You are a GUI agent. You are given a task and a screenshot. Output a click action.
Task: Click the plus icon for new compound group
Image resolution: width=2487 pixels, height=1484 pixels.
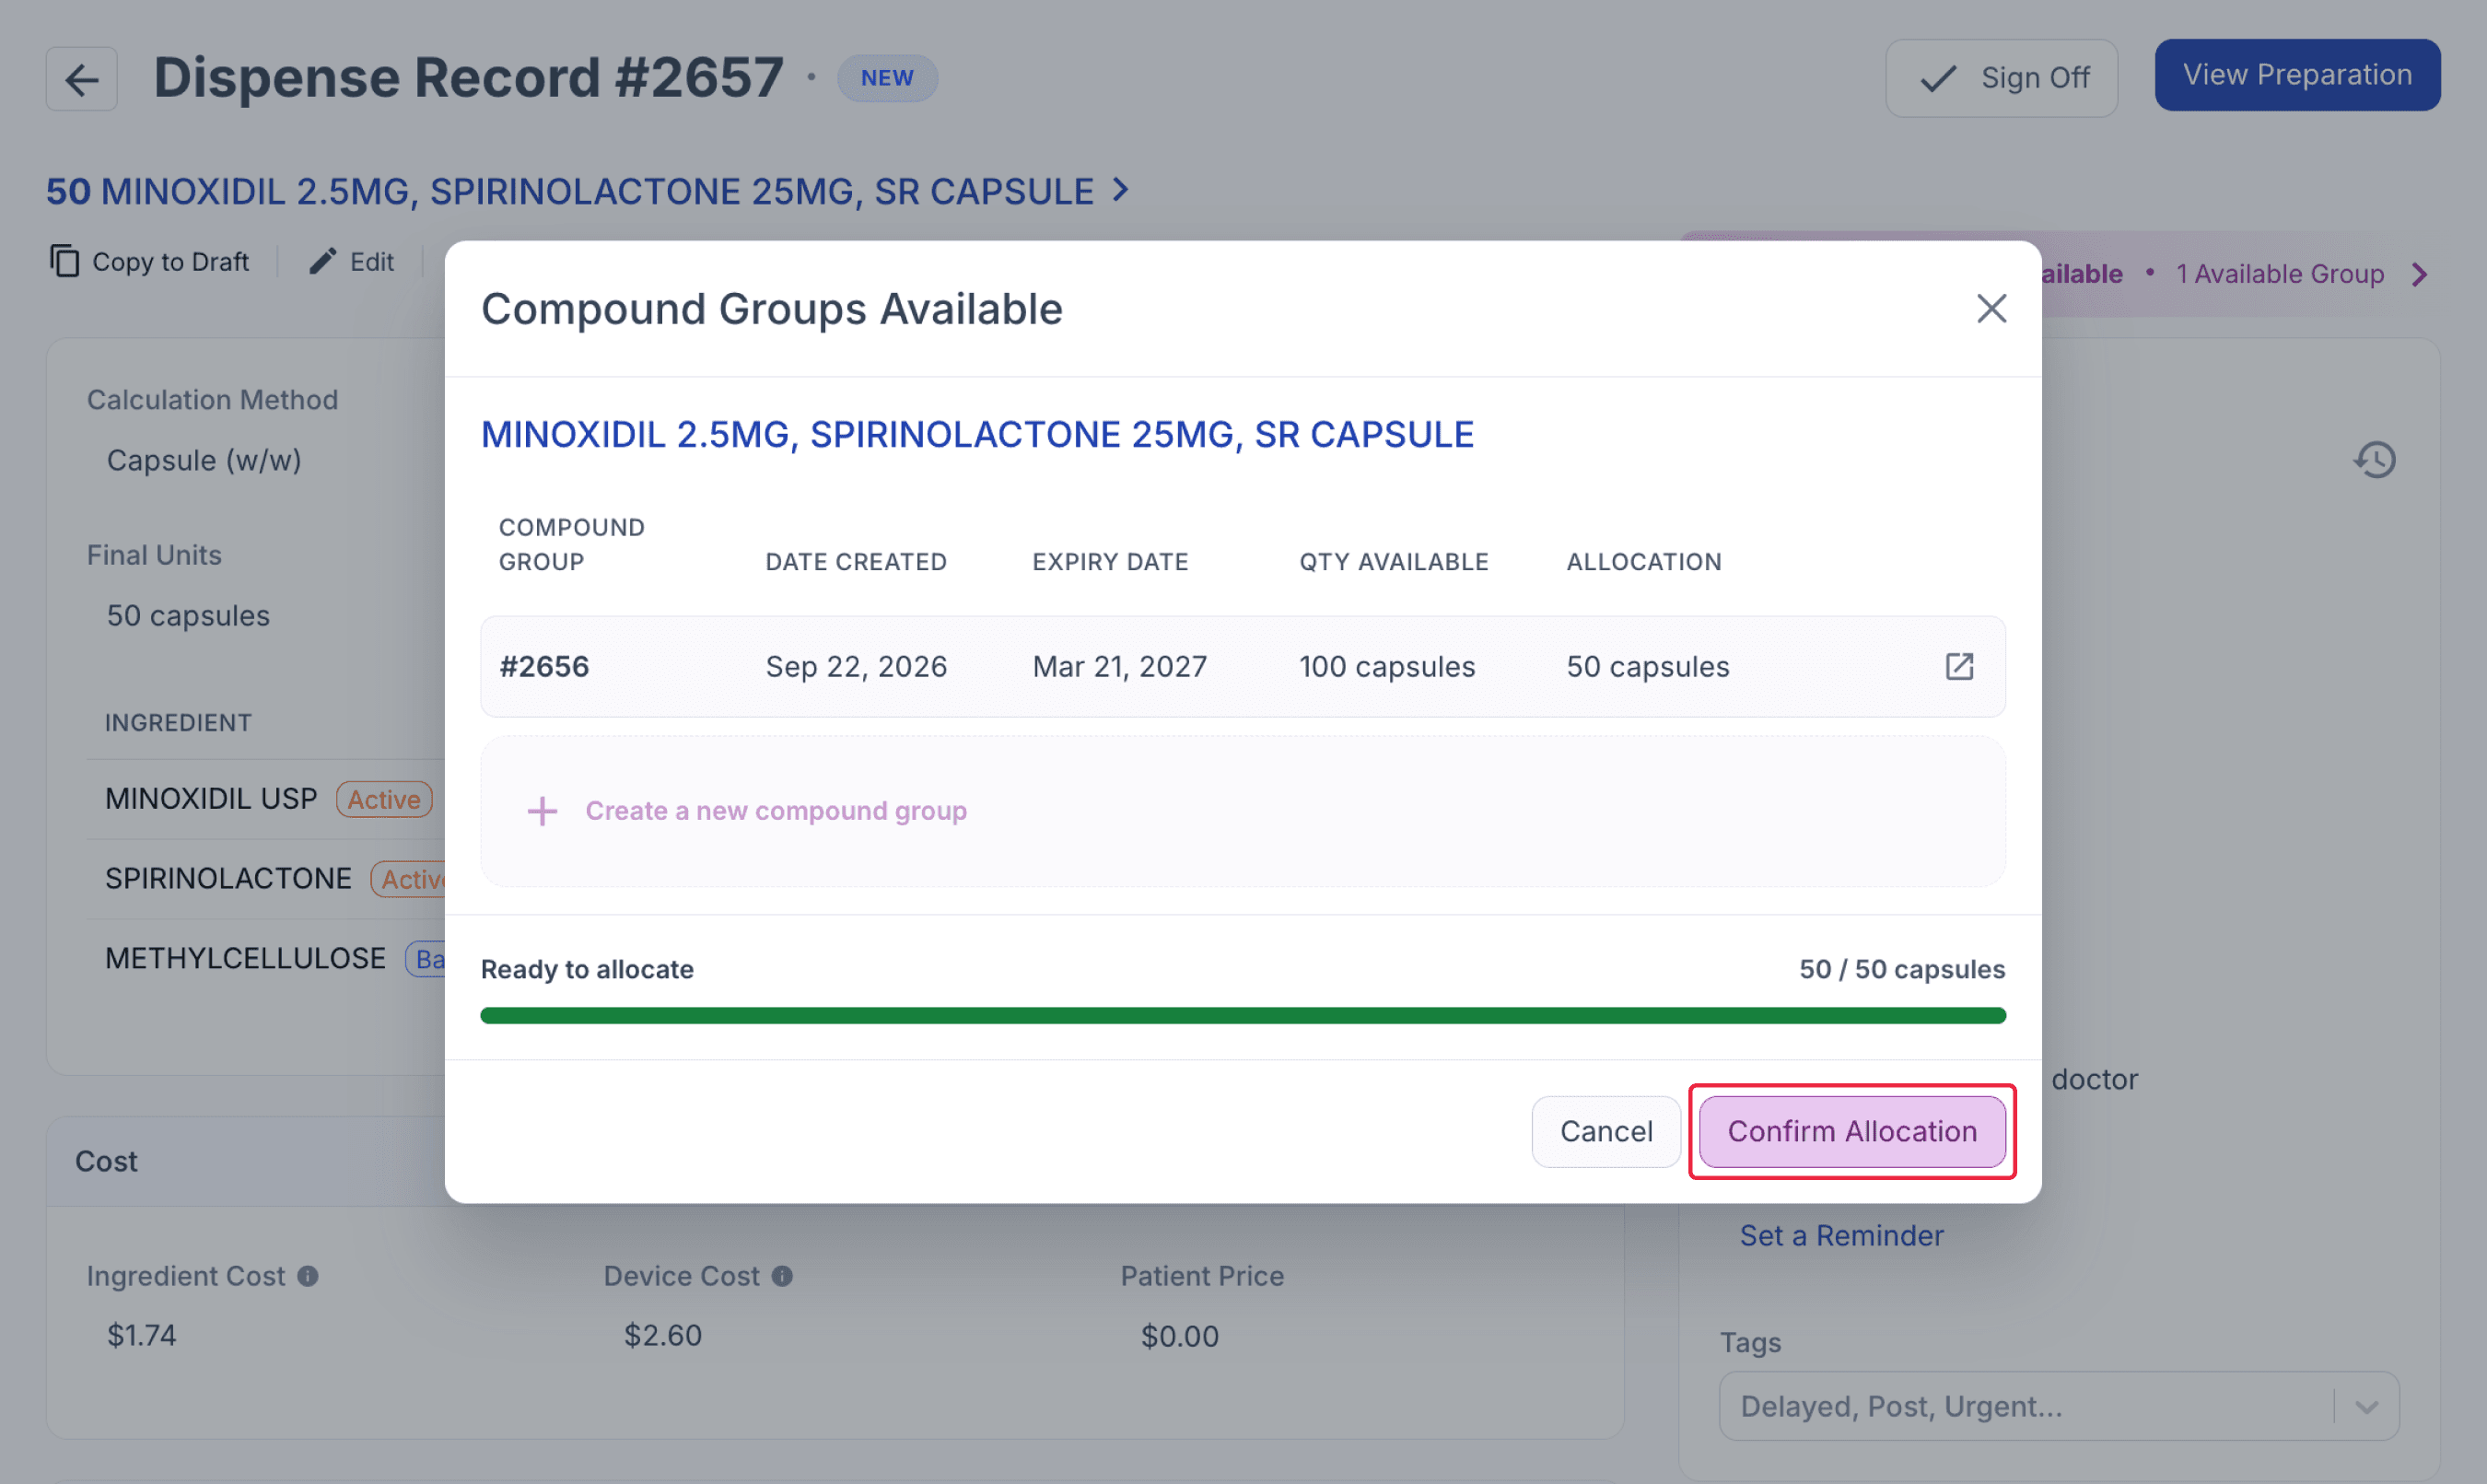(x=542, y=811)
